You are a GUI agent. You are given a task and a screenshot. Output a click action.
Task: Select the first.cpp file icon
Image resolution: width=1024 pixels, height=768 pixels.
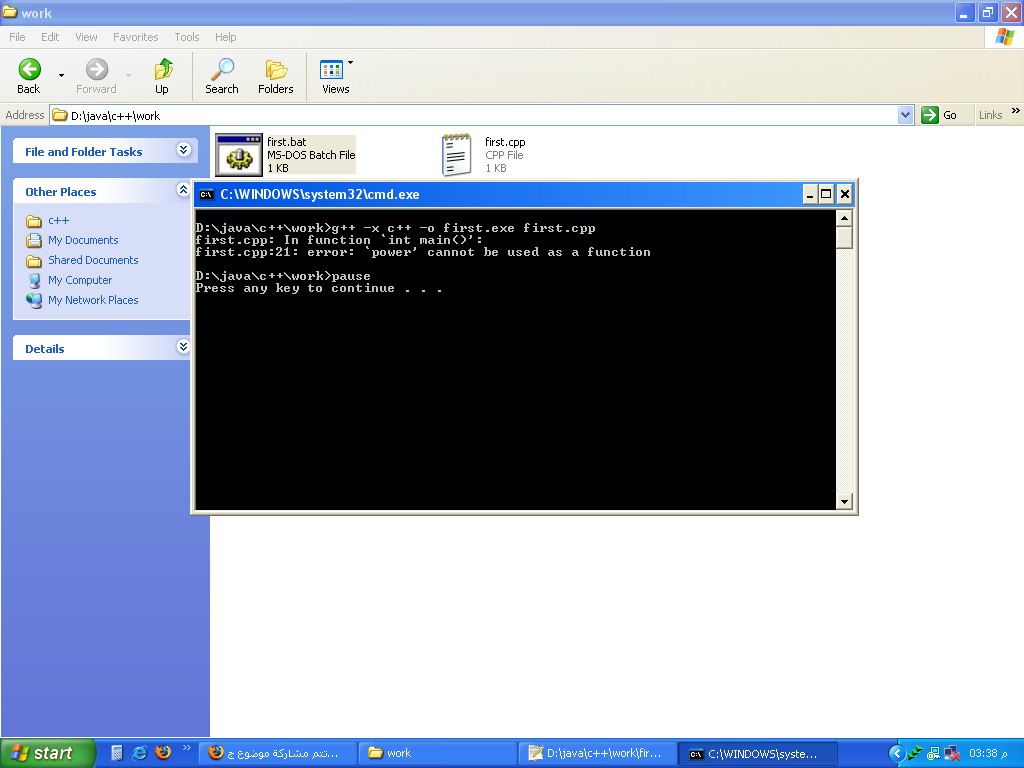456,155
